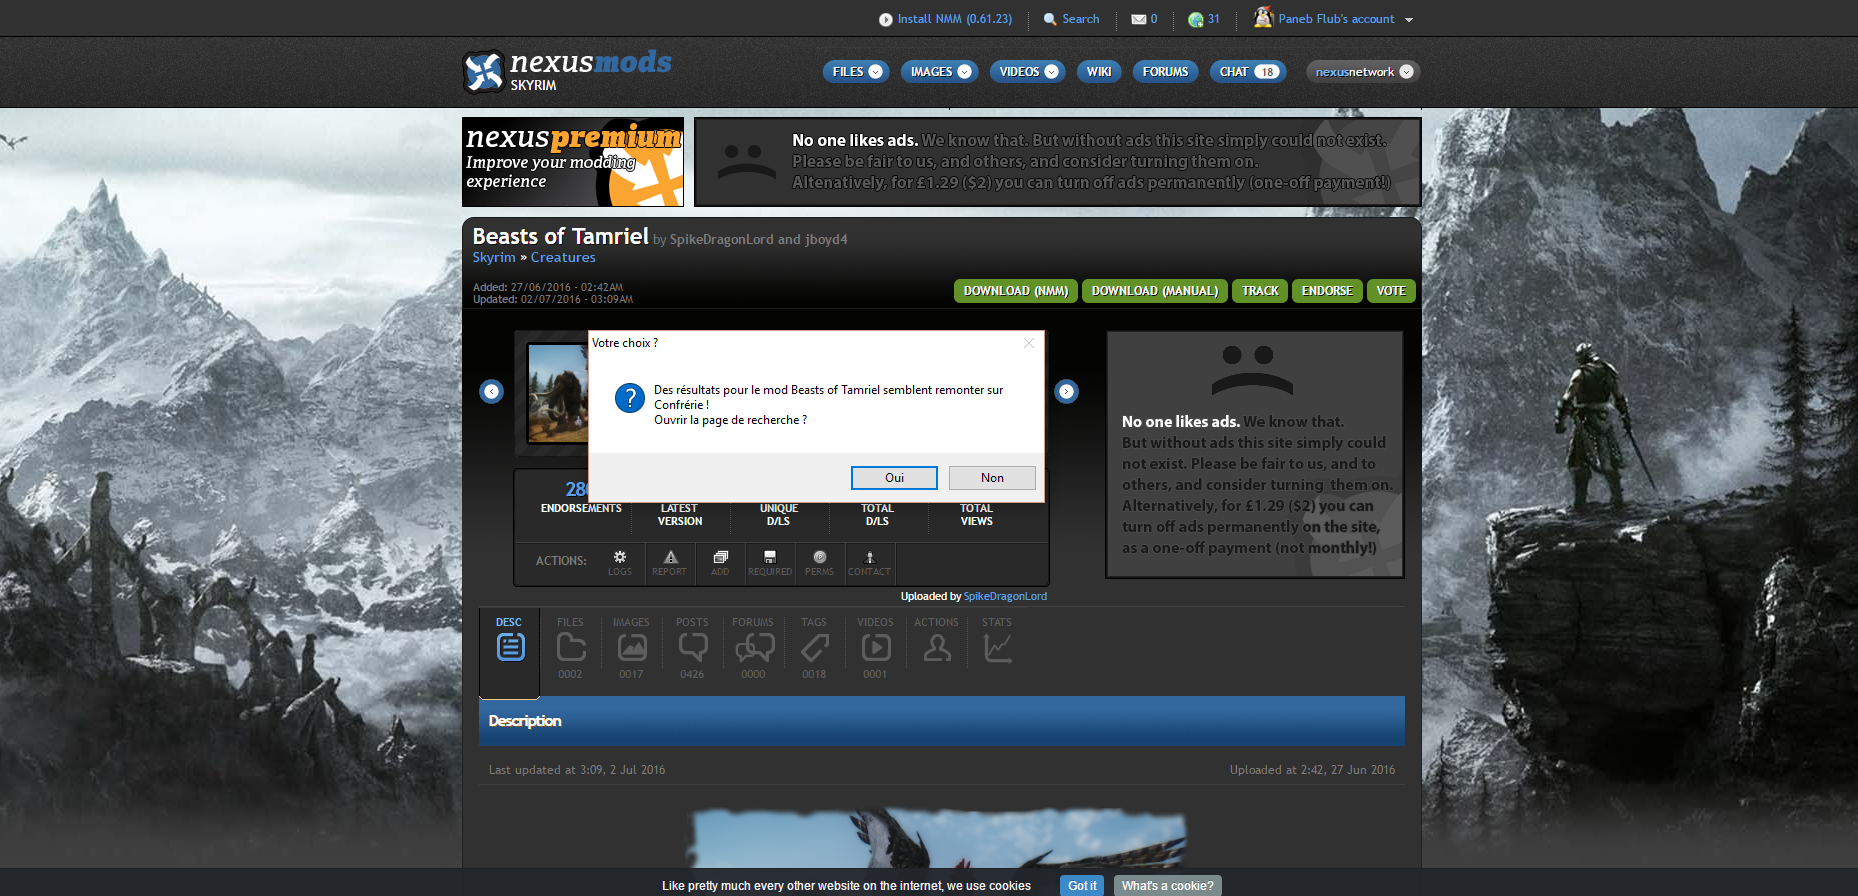Screen dimensions: 1858x896
Task: Open the Perms action icon
Action: (x=819, y=557)
